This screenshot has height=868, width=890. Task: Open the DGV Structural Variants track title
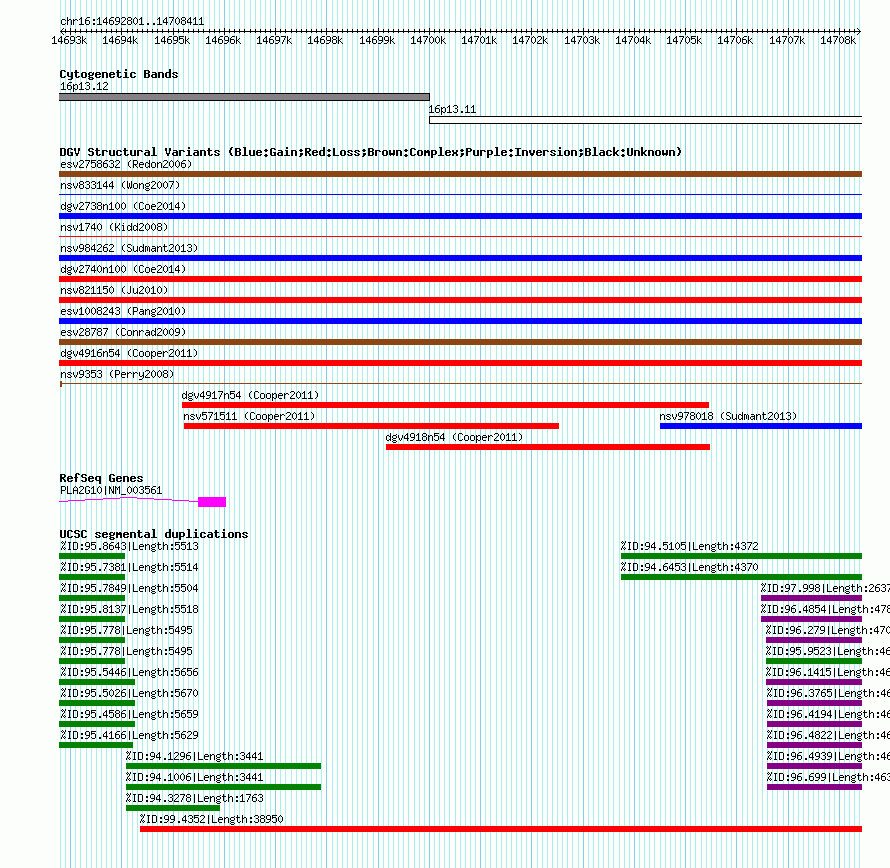coord(370,152)
